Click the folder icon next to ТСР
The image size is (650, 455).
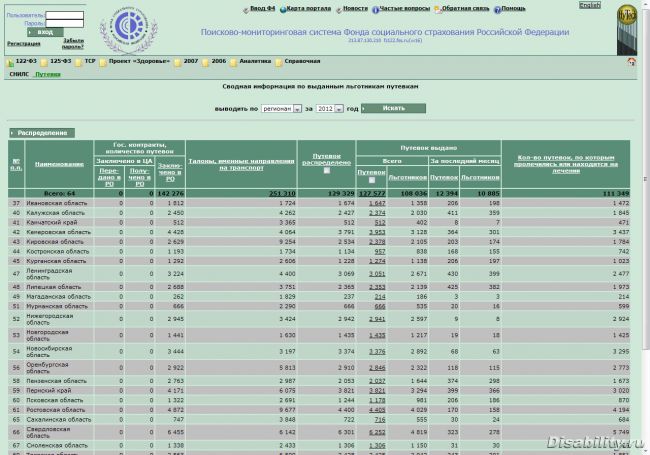coord(78,63)
